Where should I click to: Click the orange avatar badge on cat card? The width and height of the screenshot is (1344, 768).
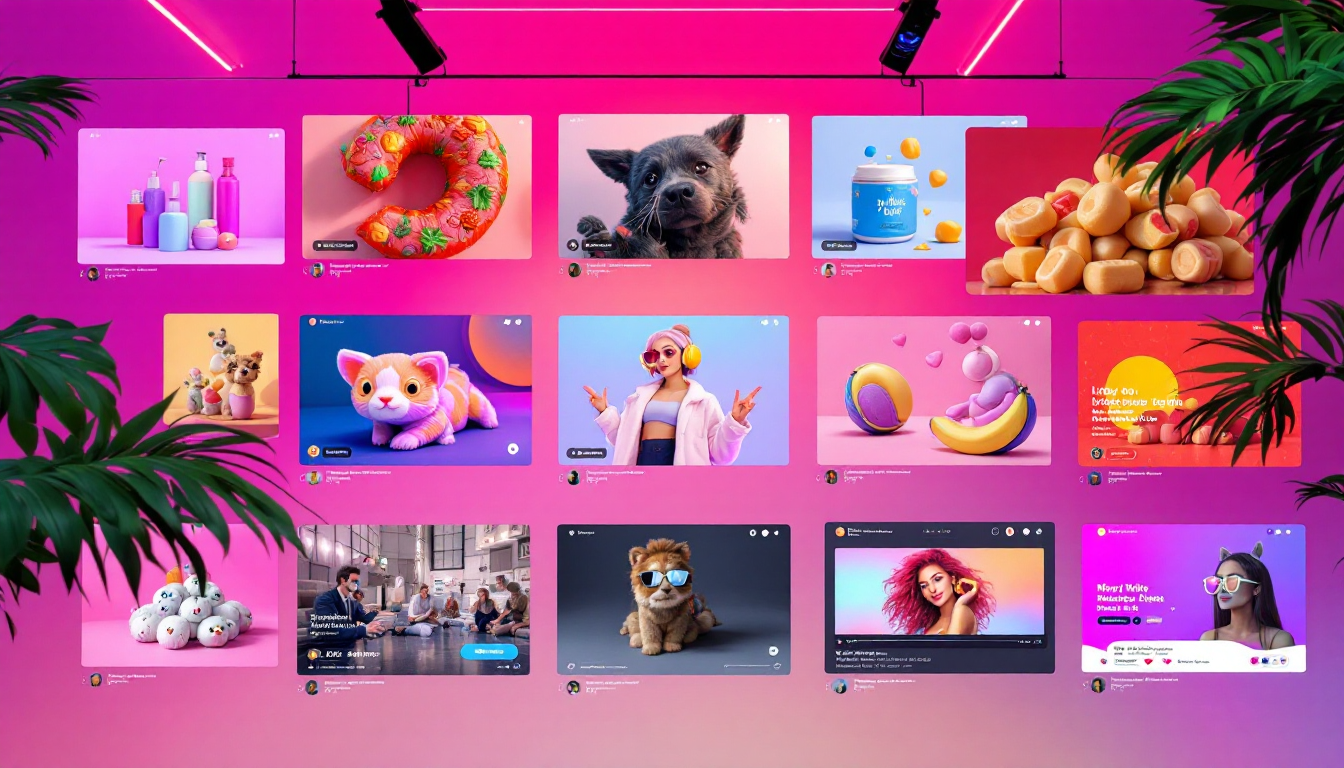pos(313,451)
